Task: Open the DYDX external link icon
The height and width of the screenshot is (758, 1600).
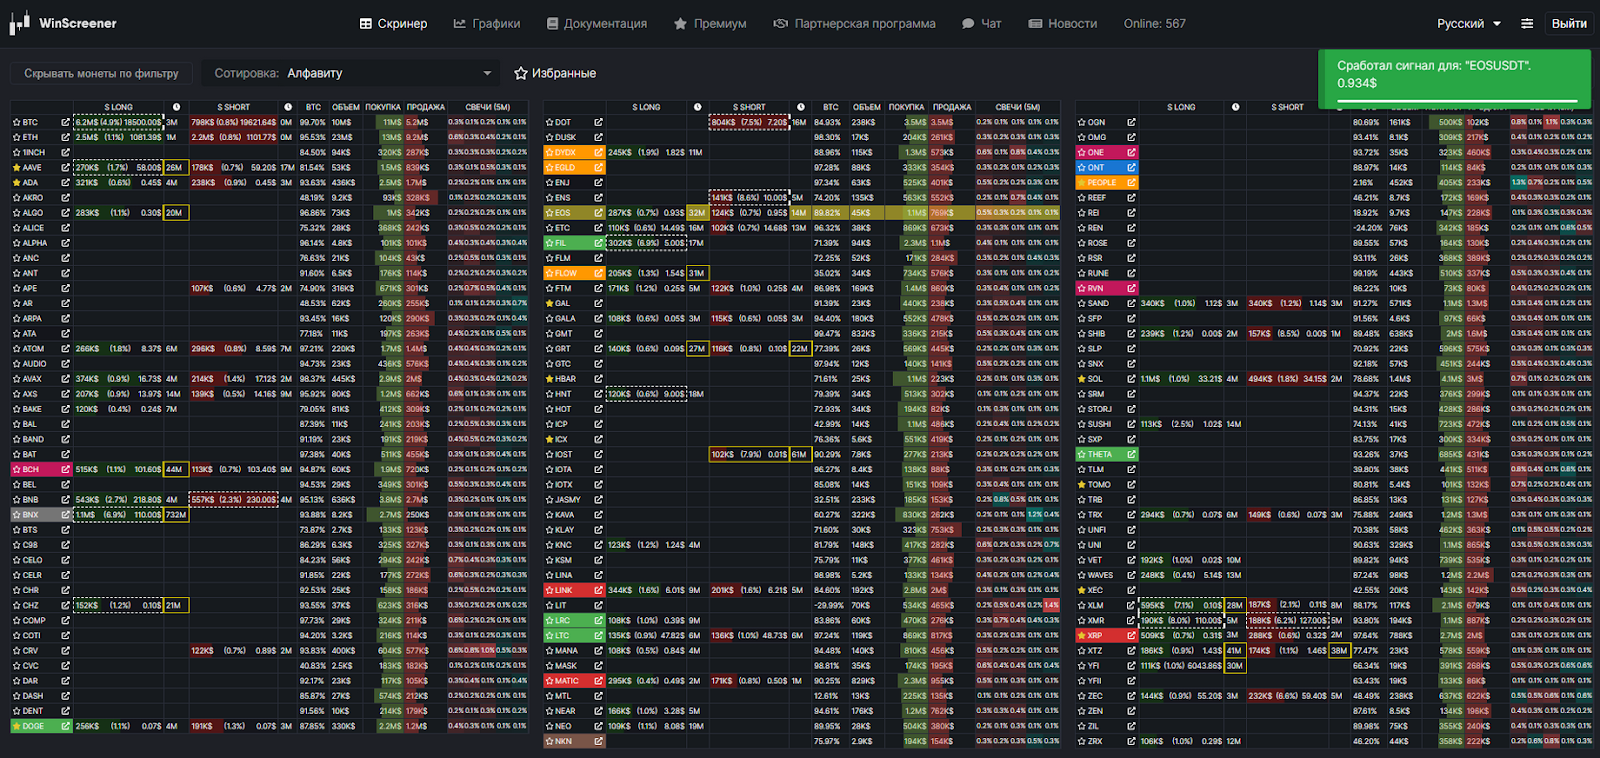Action: point(598,153)
